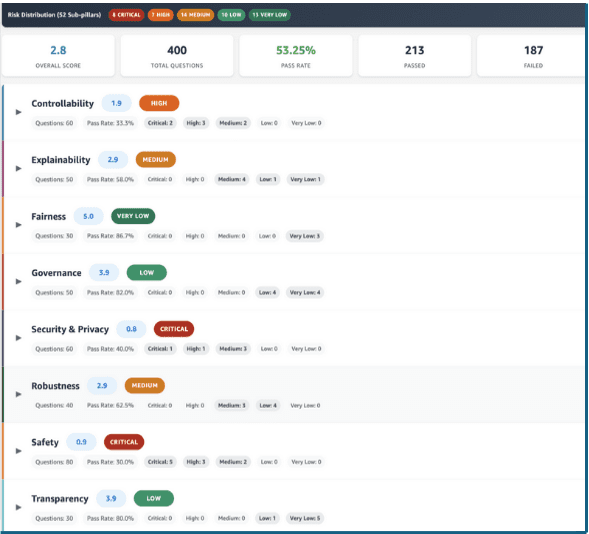
Task: Expand the Fairness section triangle
Action: pyautogui.click(x=18, y=225)
